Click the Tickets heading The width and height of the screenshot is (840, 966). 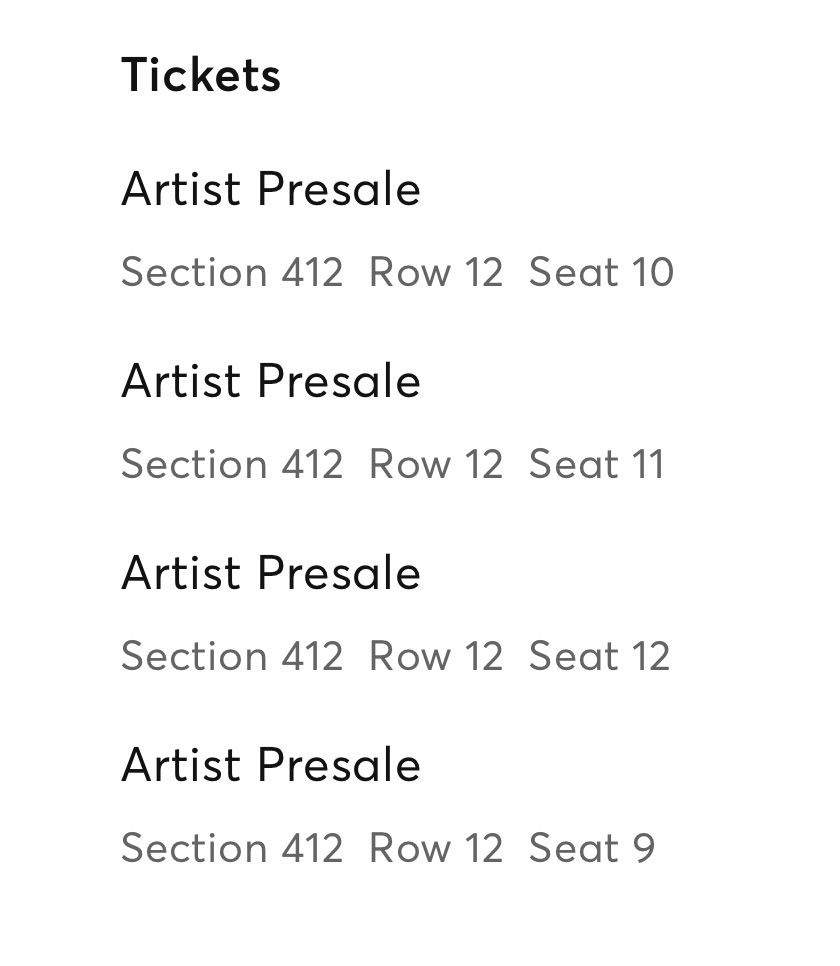click(x=201, y=76)
